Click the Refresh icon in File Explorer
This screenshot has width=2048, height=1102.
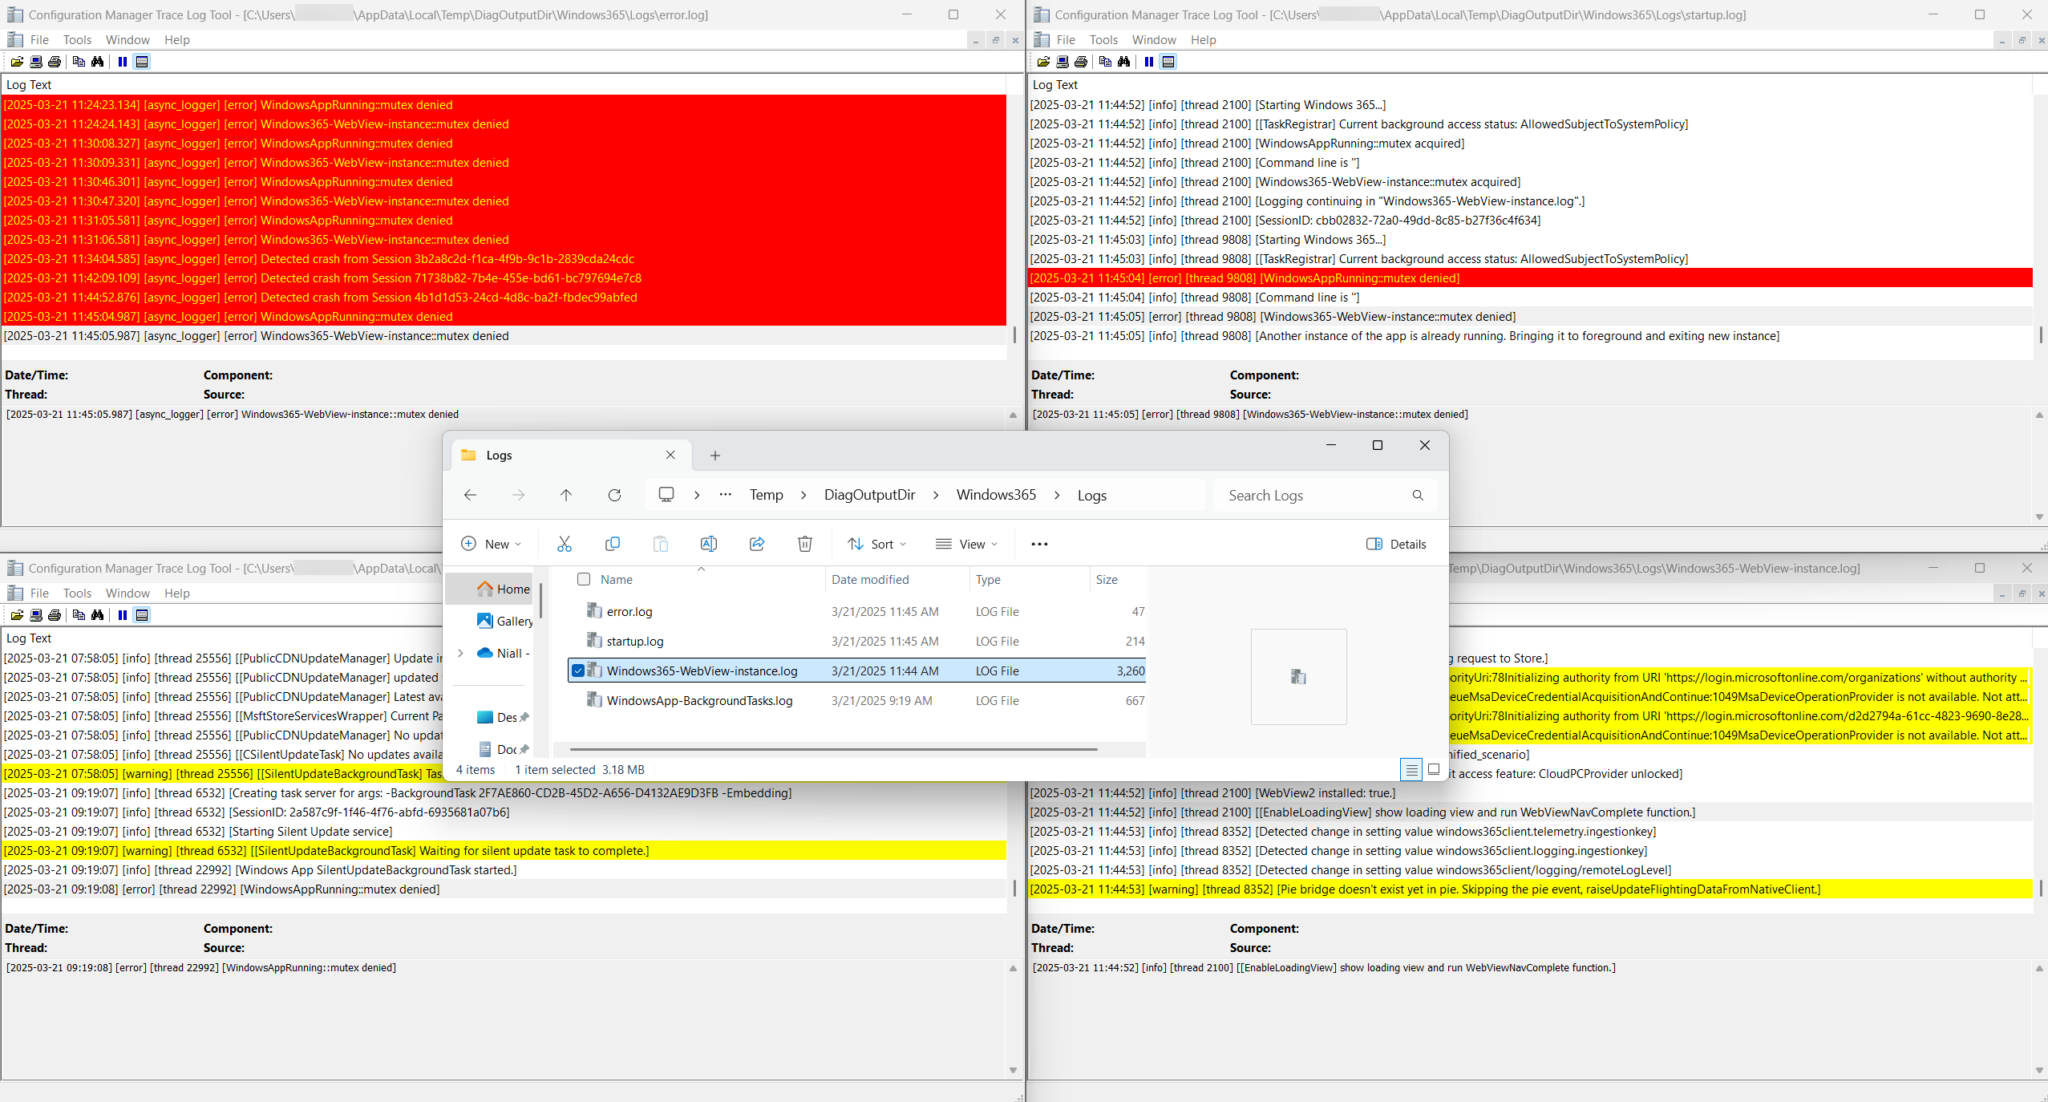[615, 495]
